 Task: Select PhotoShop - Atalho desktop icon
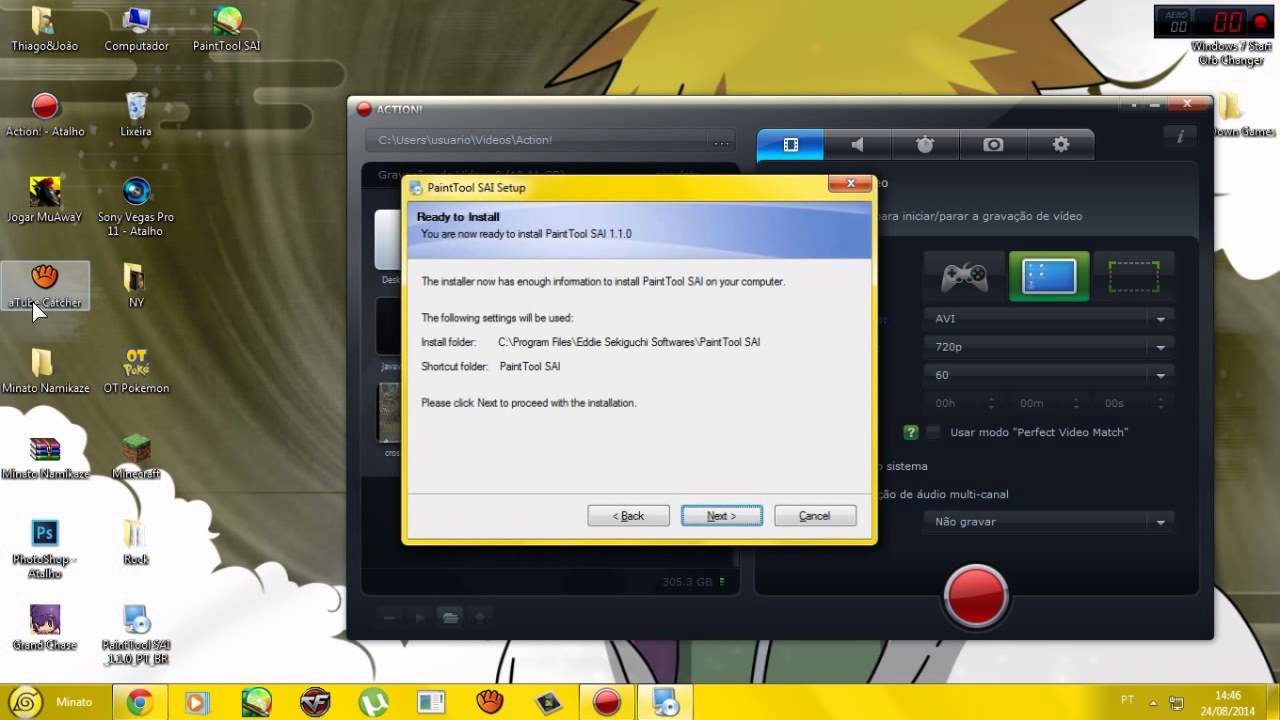(44, 549)
